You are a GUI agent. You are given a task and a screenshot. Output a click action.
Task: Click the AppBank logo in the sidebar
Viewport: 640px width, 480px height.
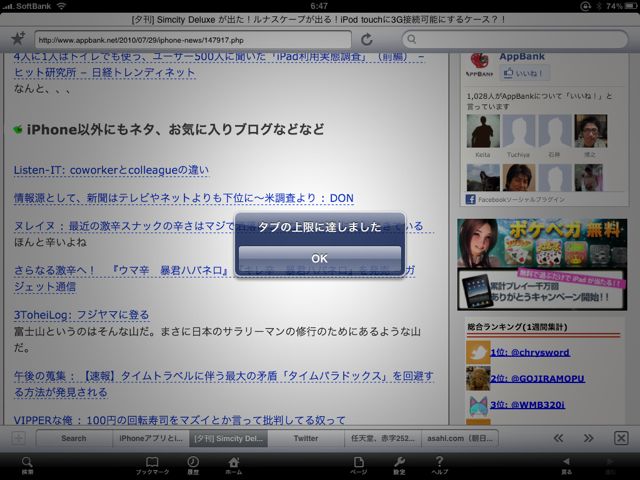tap(479, 65)
